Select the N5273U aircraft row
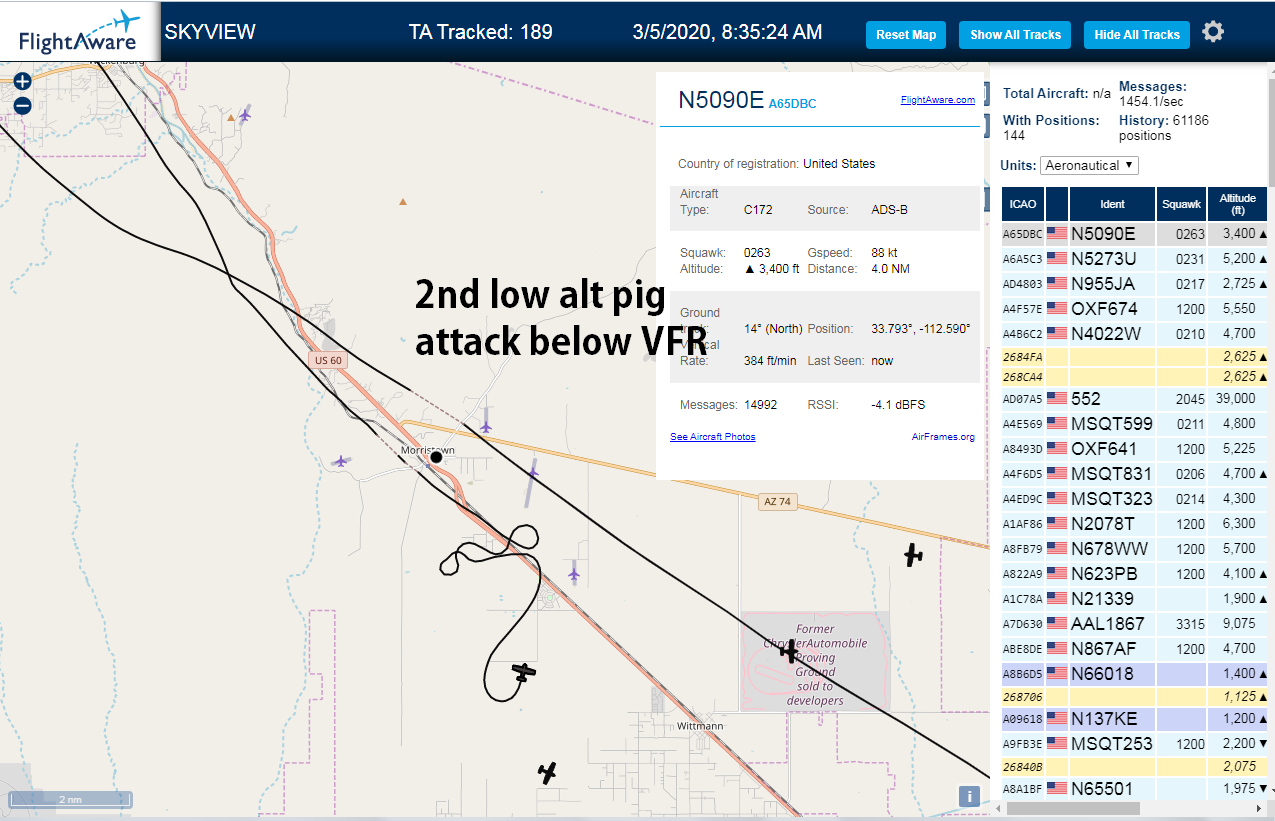Screen dimensions: 1275x821 pos(1134,259)
